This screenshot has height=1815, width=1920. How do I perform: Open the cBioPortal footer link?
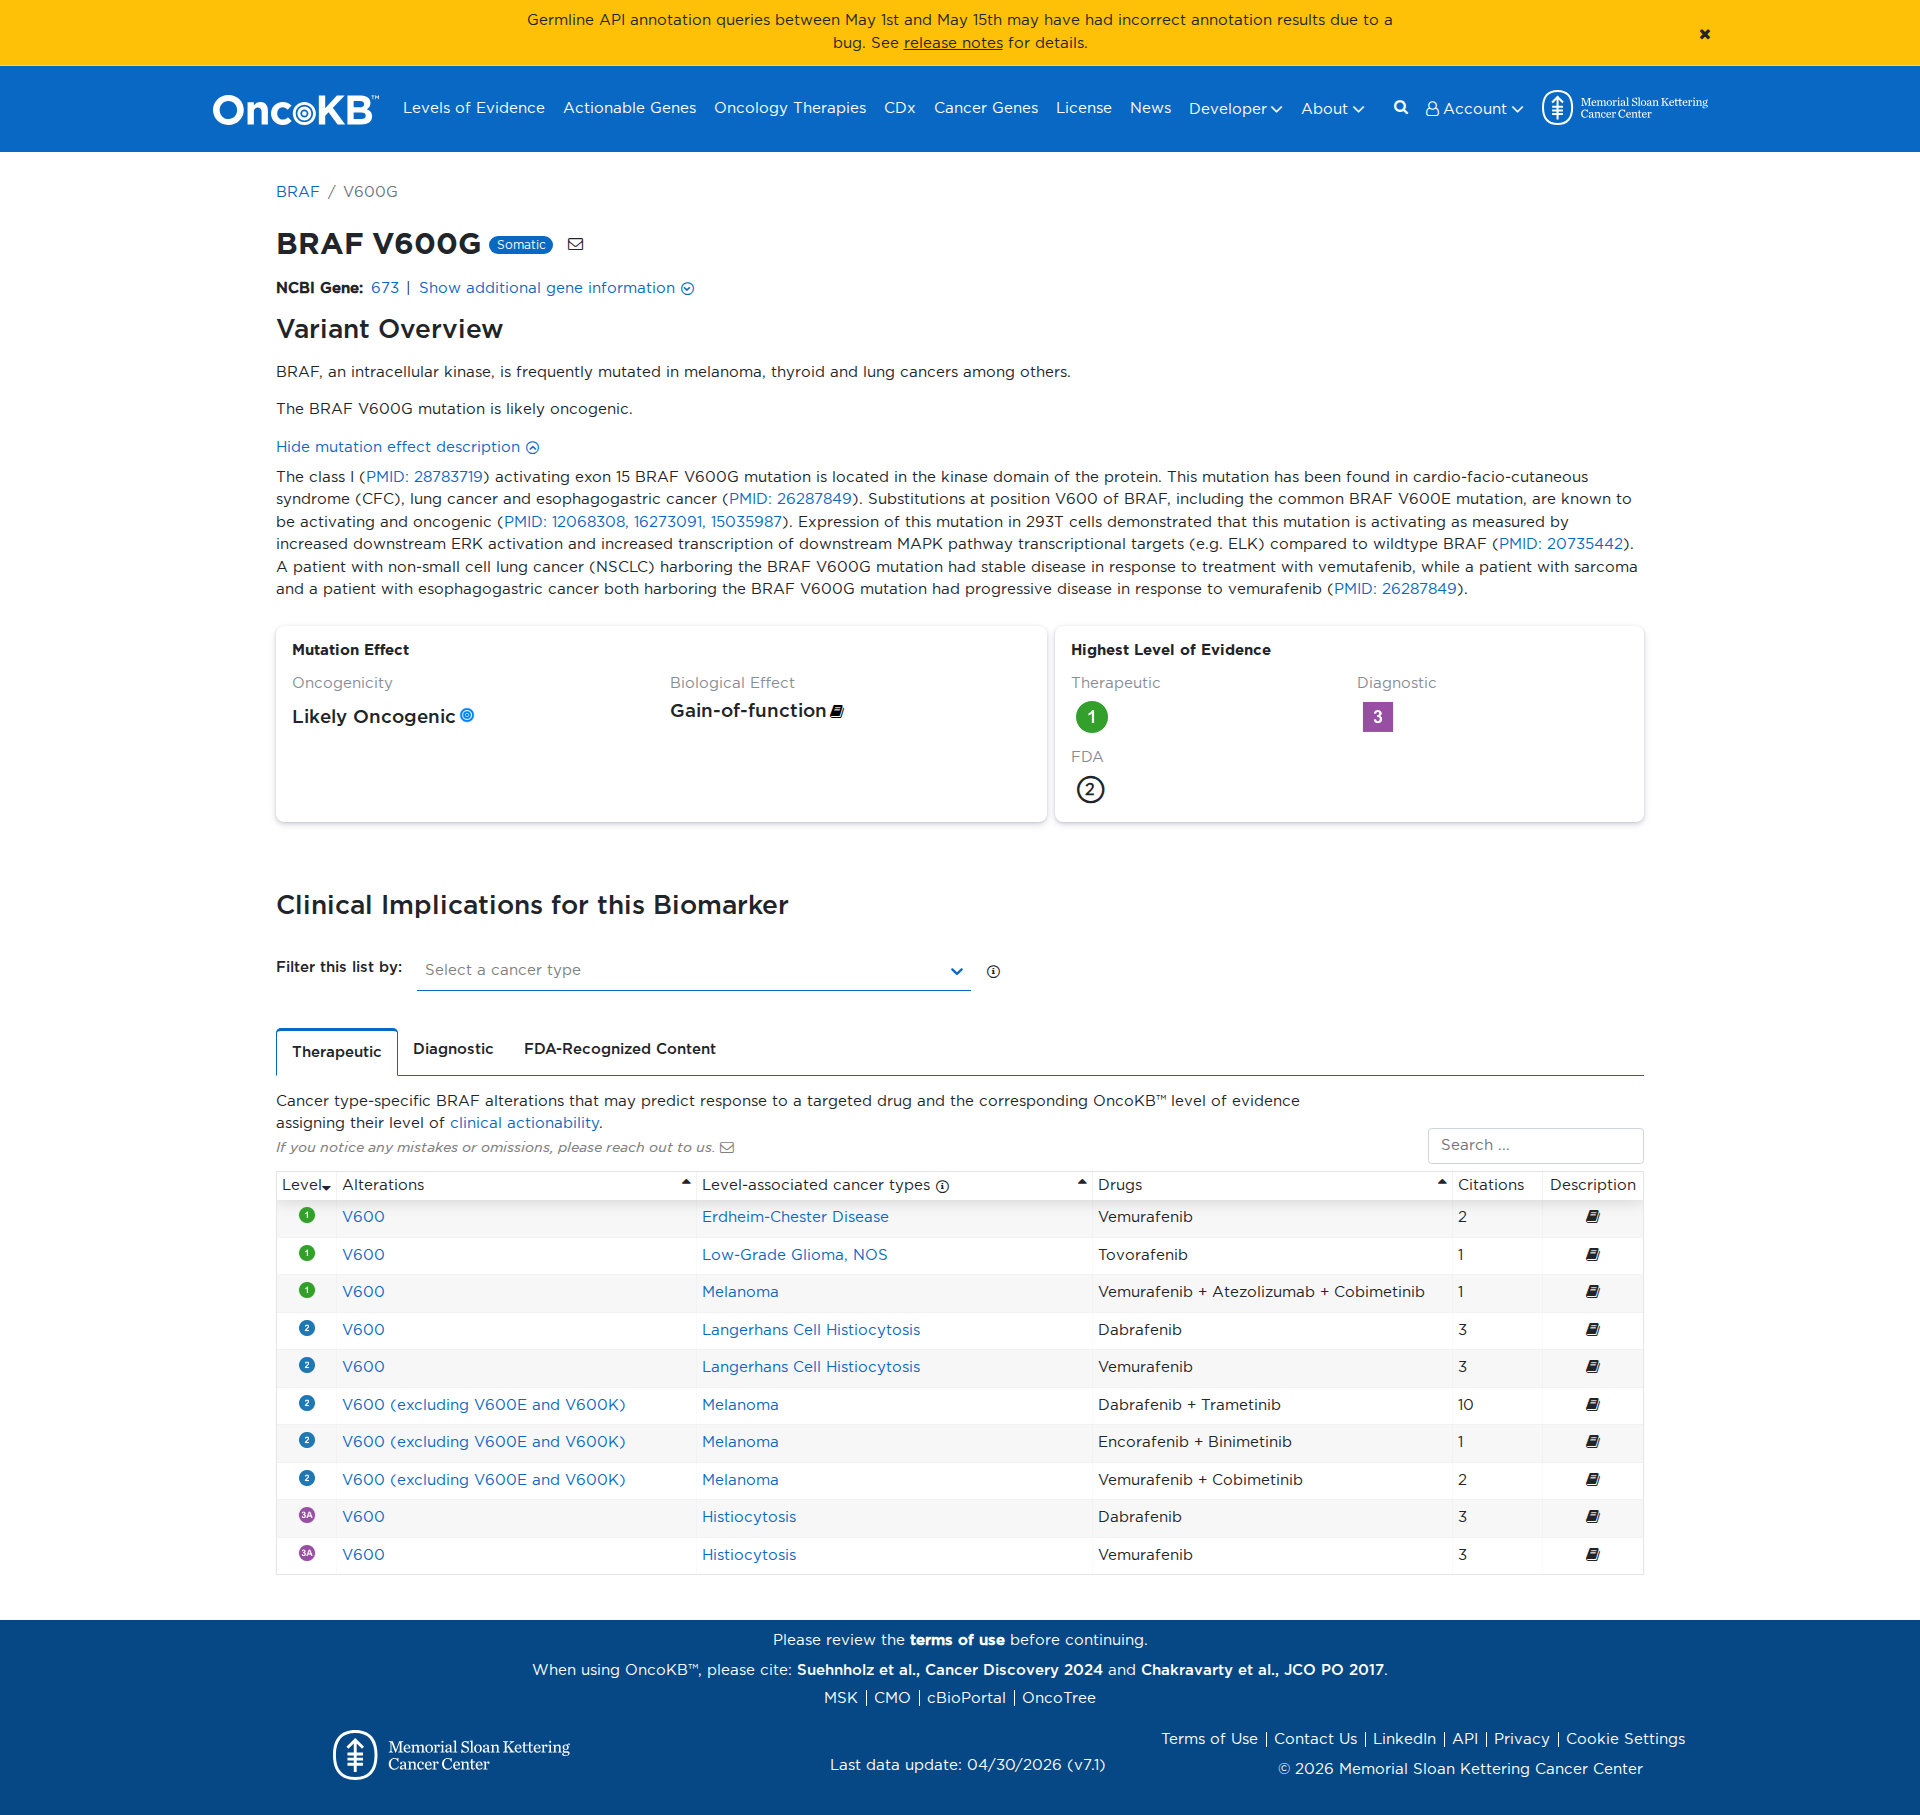(966, 1698)
